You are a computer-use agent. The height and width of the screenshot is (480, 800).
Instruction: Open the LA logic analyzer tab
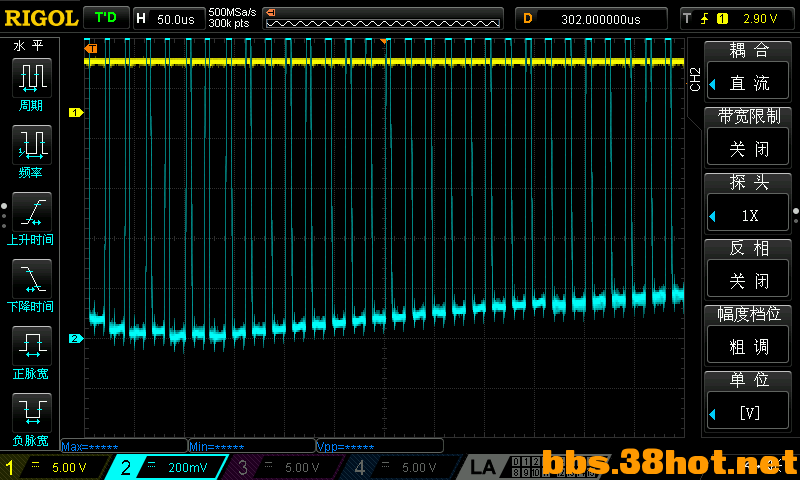click(x=482, y=467)
